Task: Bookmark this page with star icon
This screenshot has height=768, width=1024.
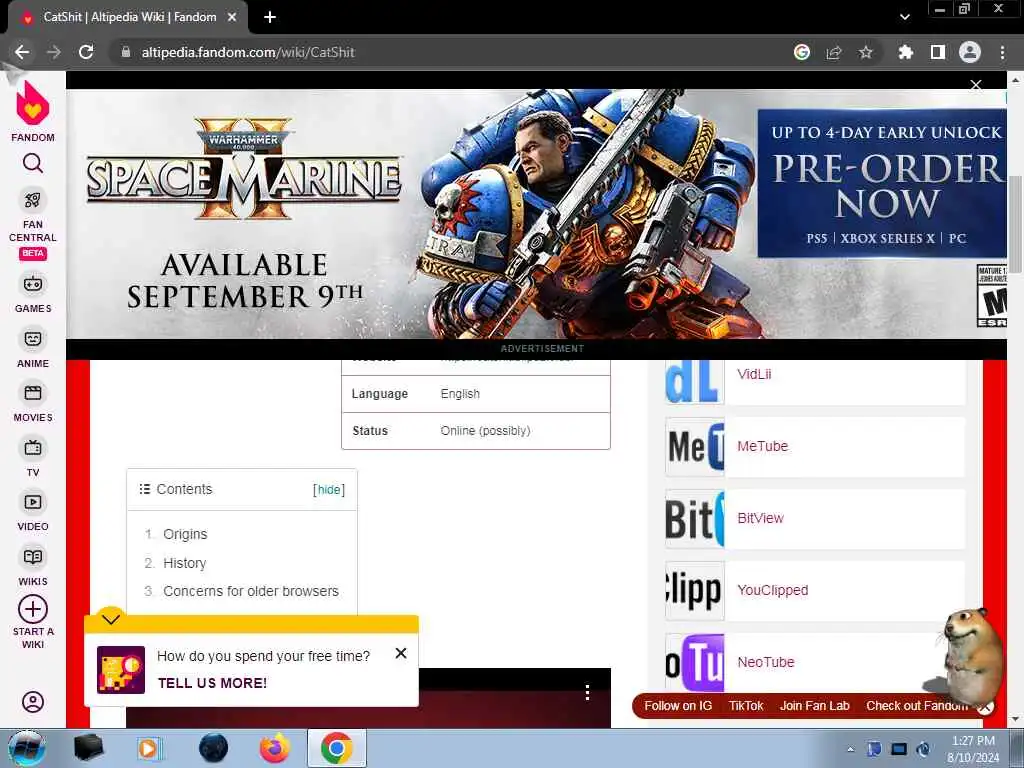Action: pyautogui.click(x=865, y=52)
